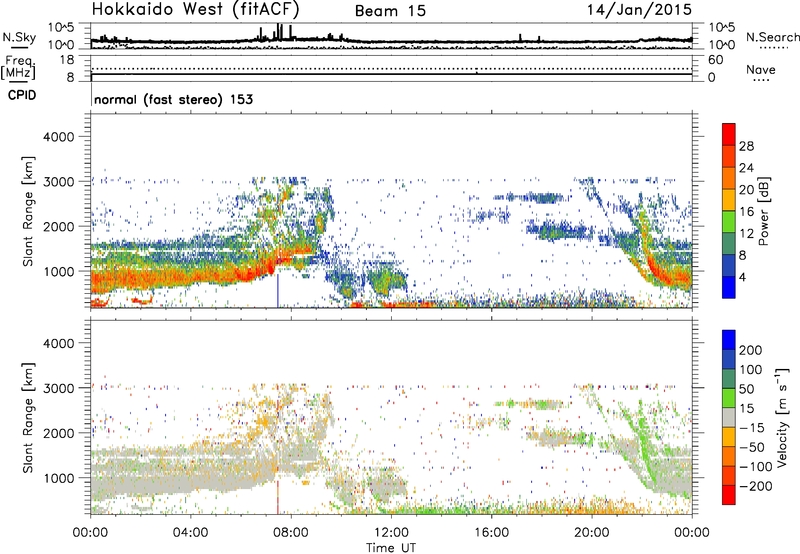Click the 60 tick on Nave axis
Screen dimensions: 800x554
[x=716, y=60]
